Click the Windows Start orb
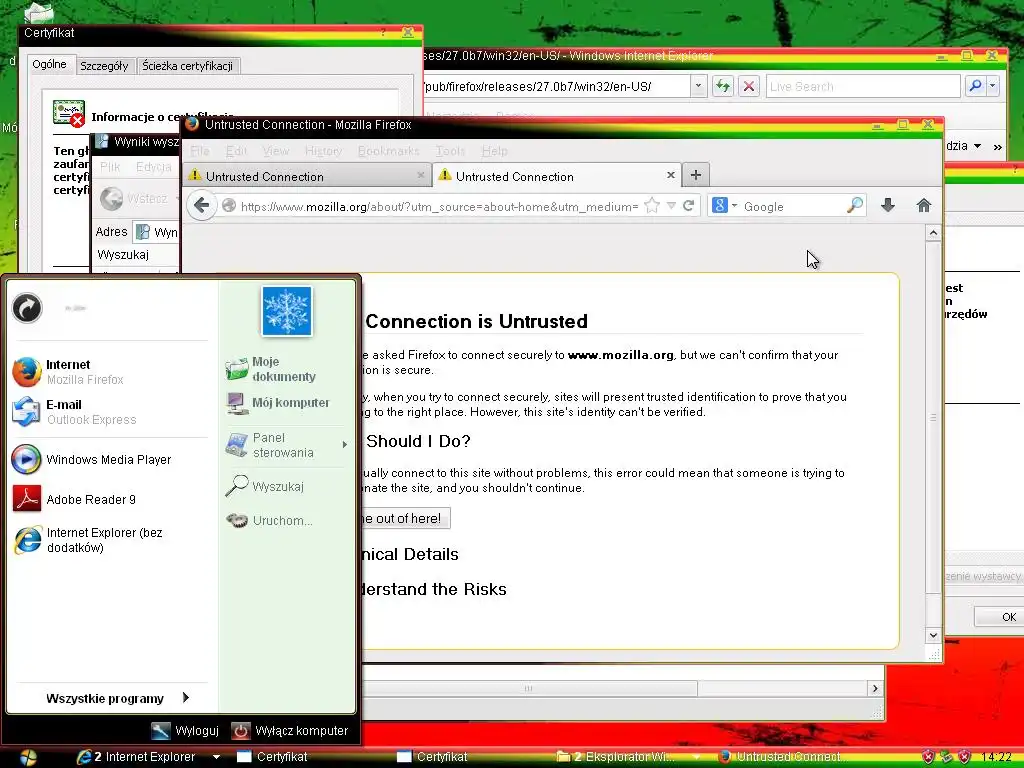Image resolution: width=1024 pixels, height=768 pixels. tap(28, 757)
